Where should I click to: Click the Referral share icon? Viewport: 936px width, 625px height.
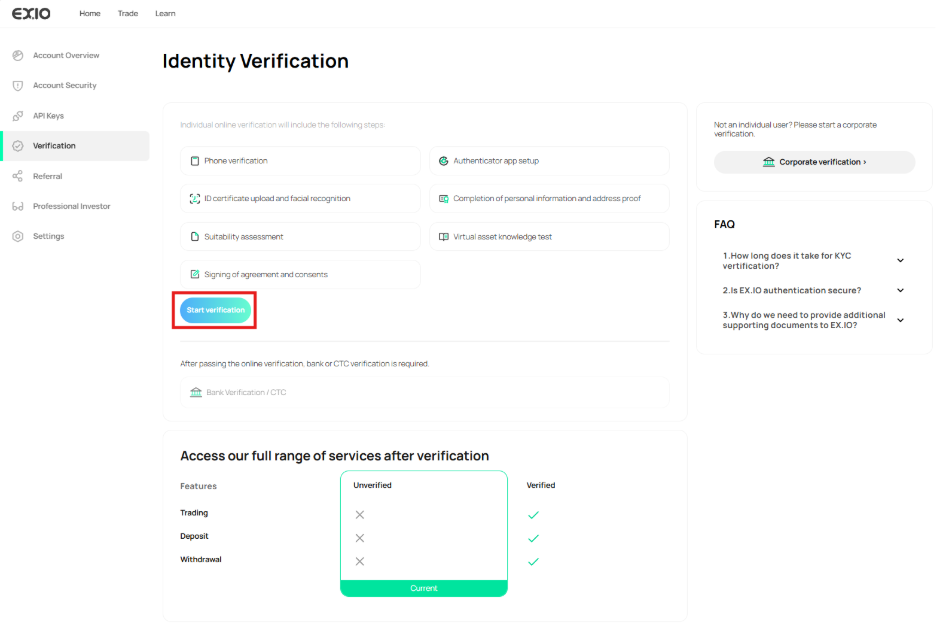pos(18,176)
